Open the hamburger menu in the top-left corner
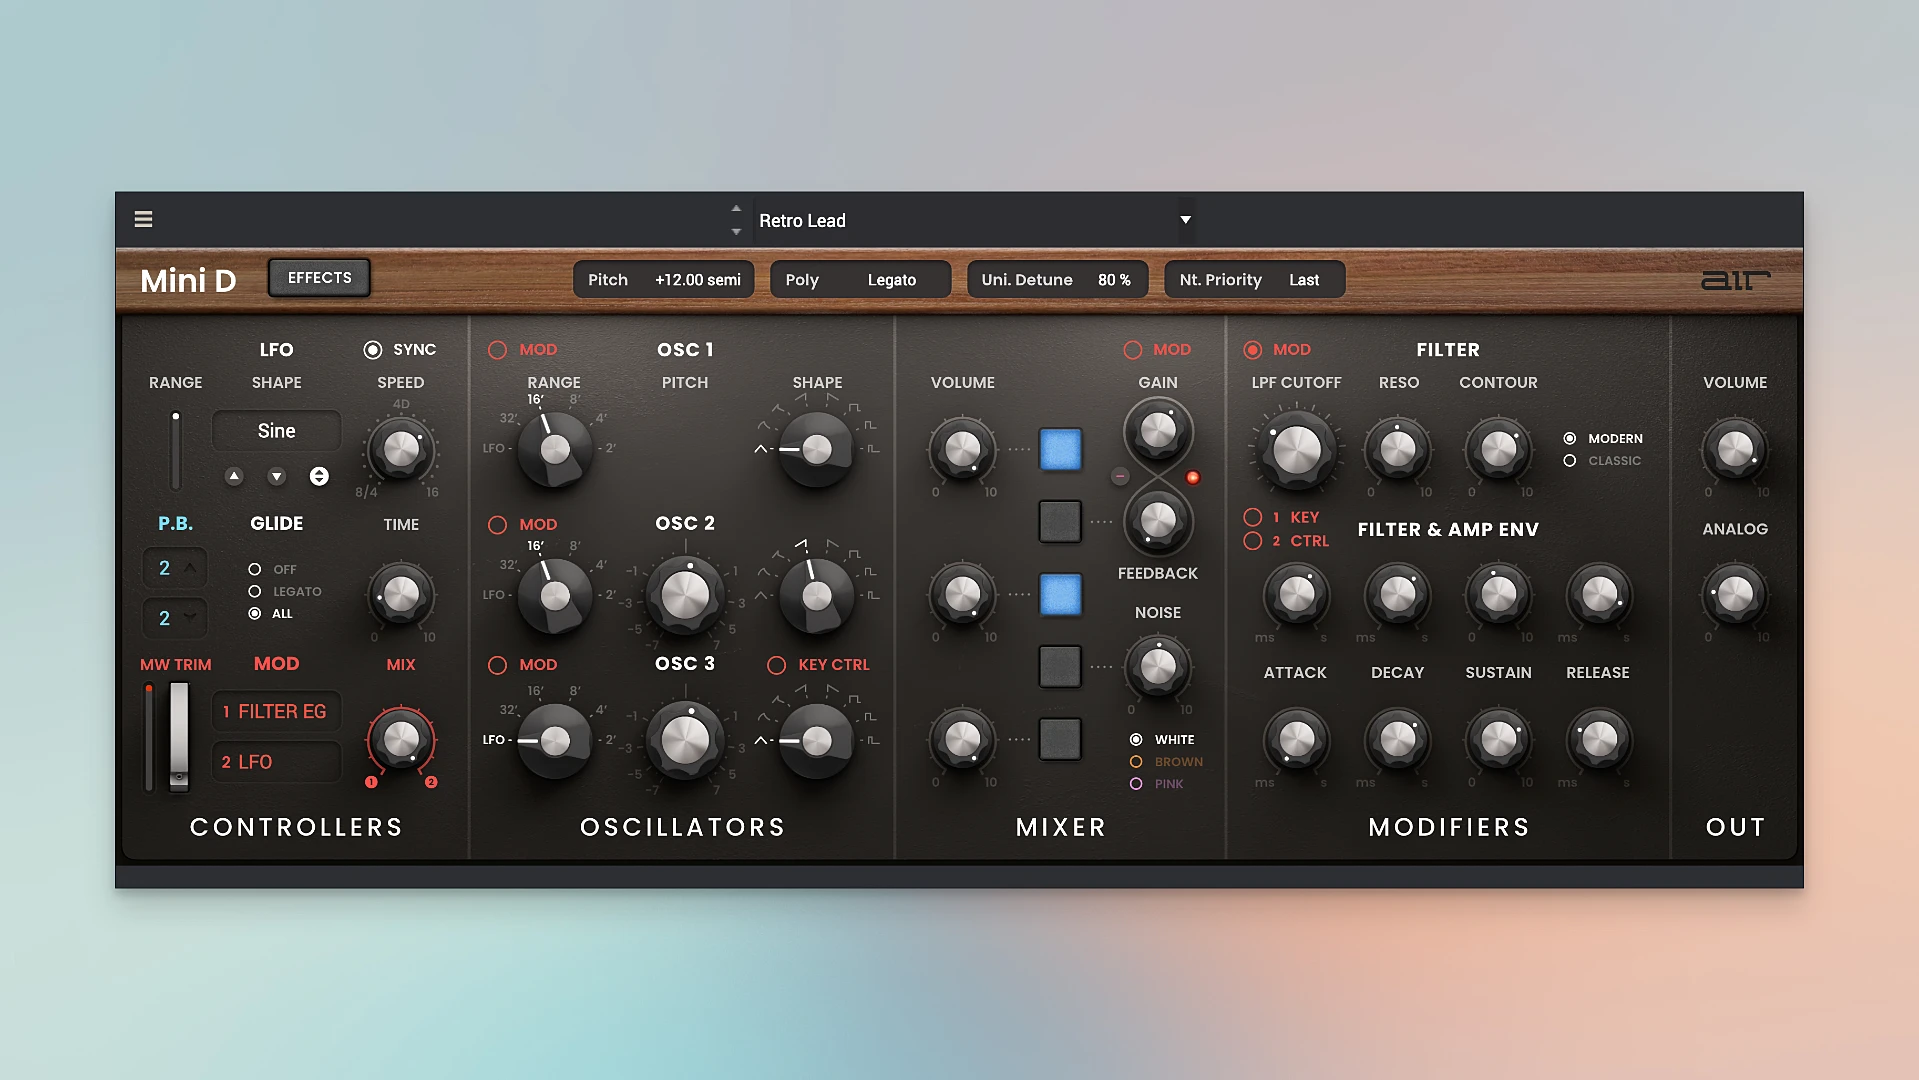Image resolution: width=1920 pixels, height=1080 pixels. 143,219
